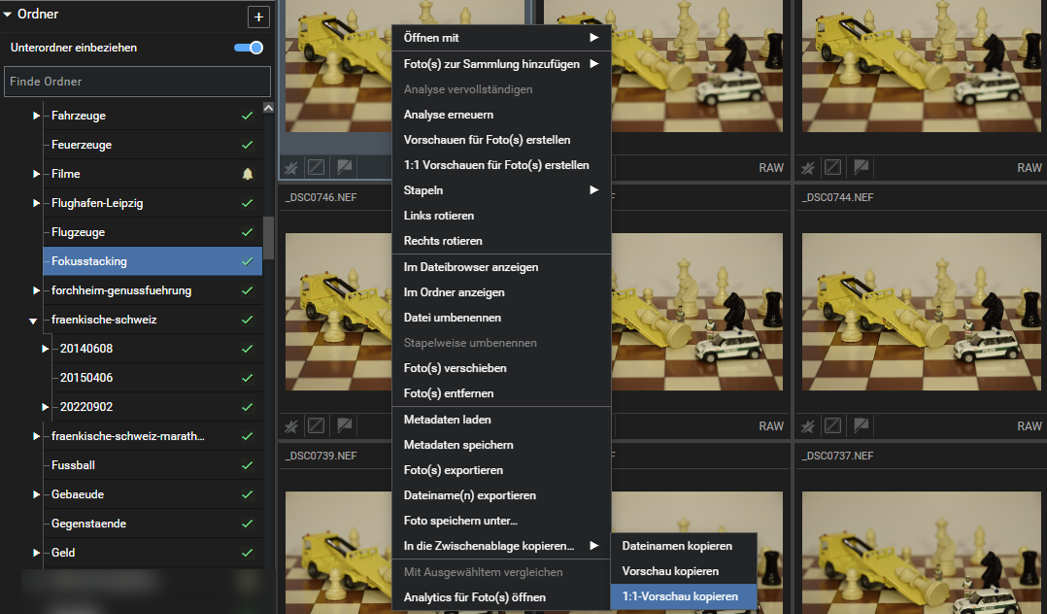Choose Vorschau kopieren in submenu
Image resolution: width=1047 pixels, height=614 pixels.
click(x=684, y=571)
